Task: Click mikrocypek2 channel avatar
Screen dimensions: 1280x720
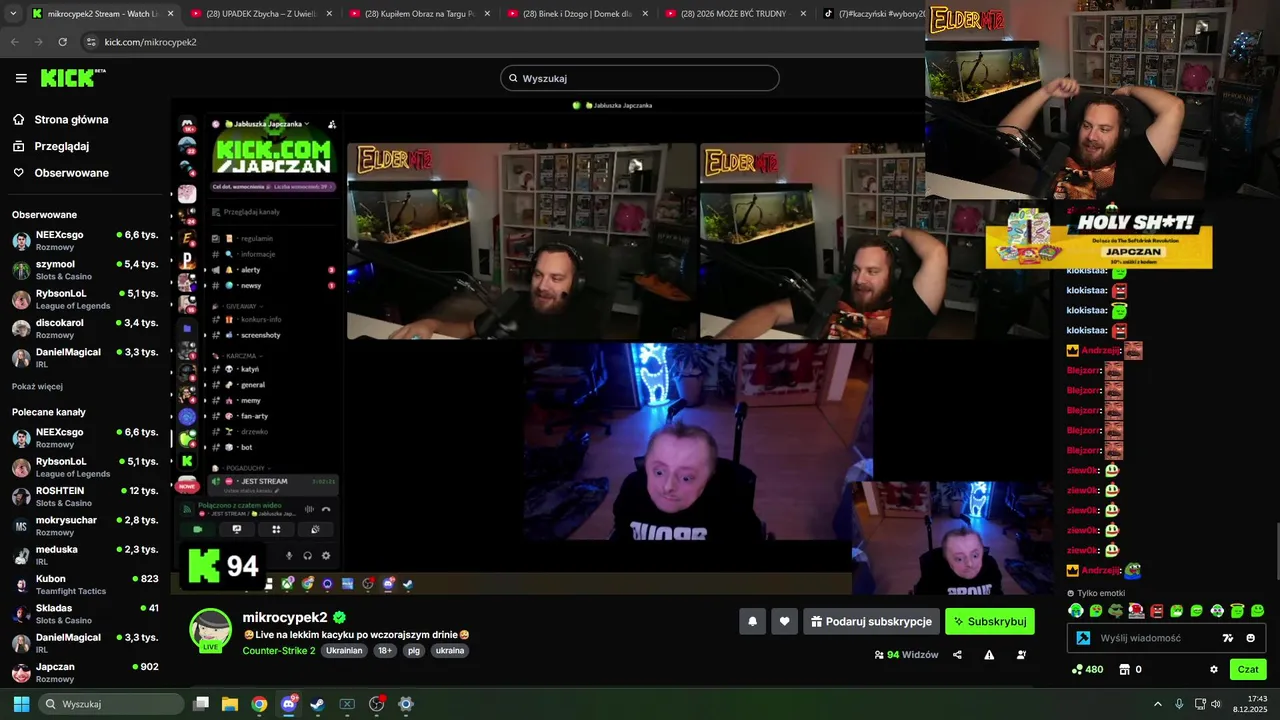Action: point(211,630)
